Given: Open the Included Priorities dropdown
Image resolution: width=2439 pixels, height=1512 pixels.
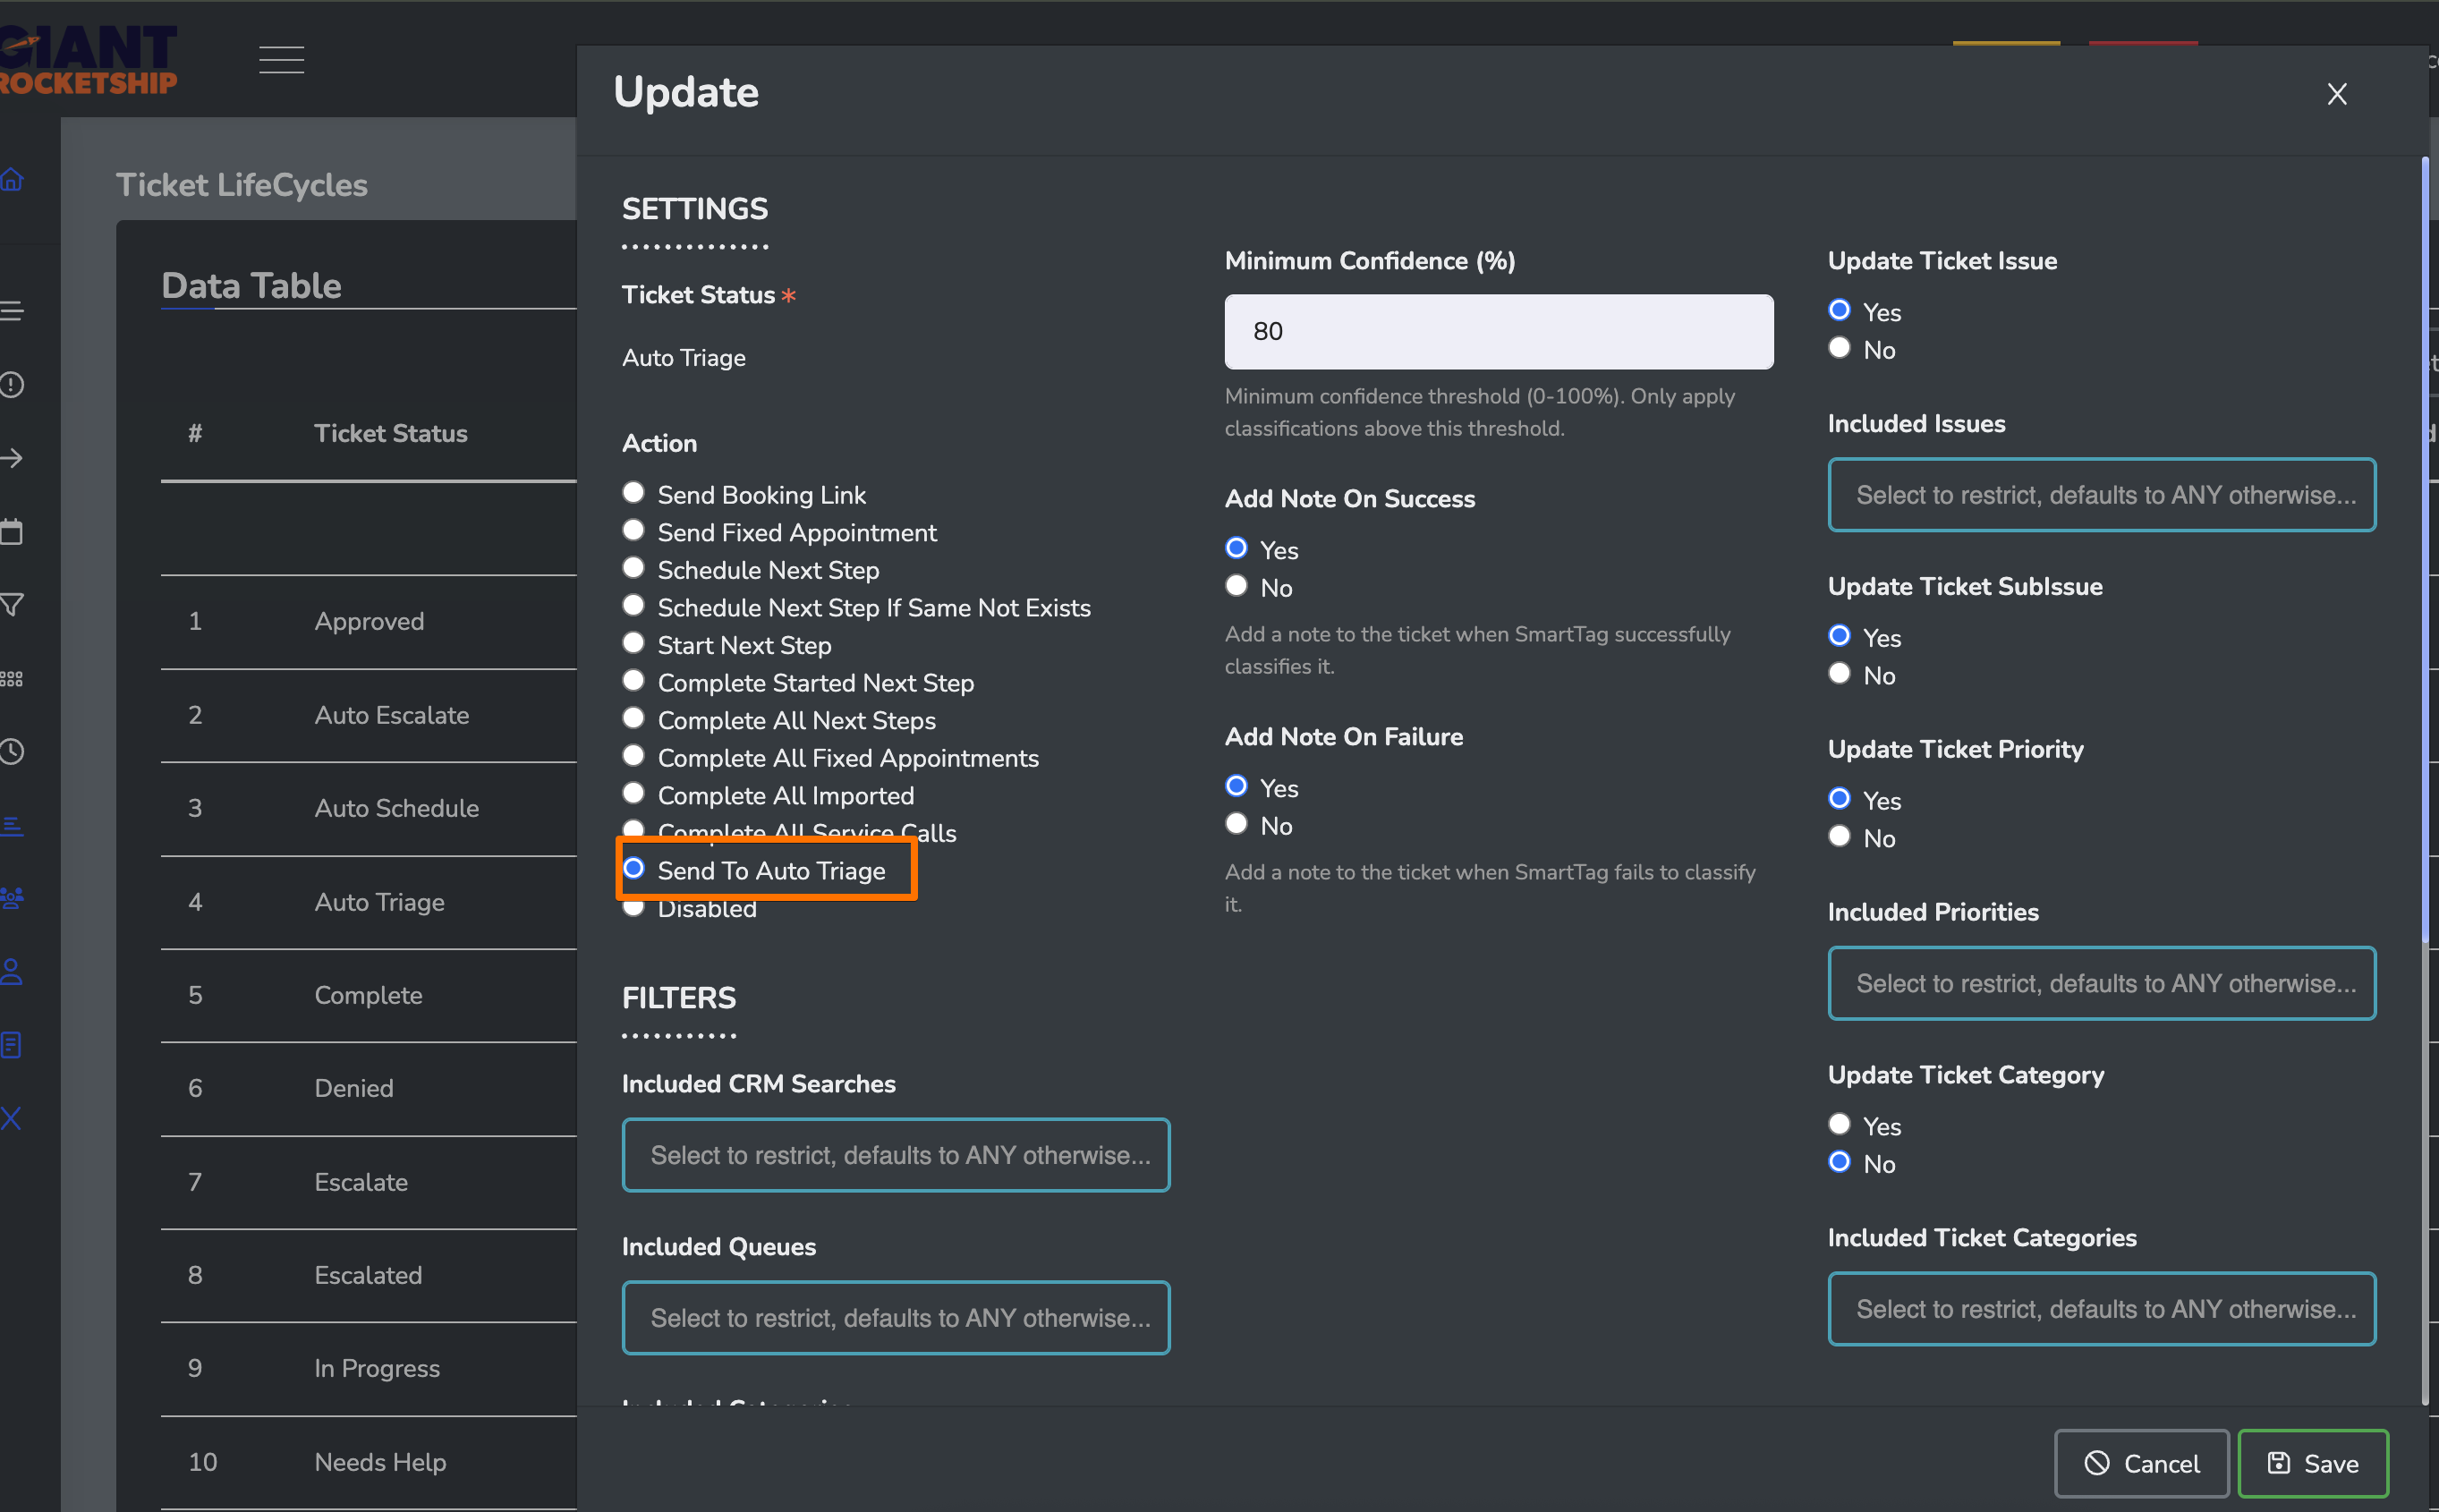Looking at the screenshot, I should (x=2101, y=983).
